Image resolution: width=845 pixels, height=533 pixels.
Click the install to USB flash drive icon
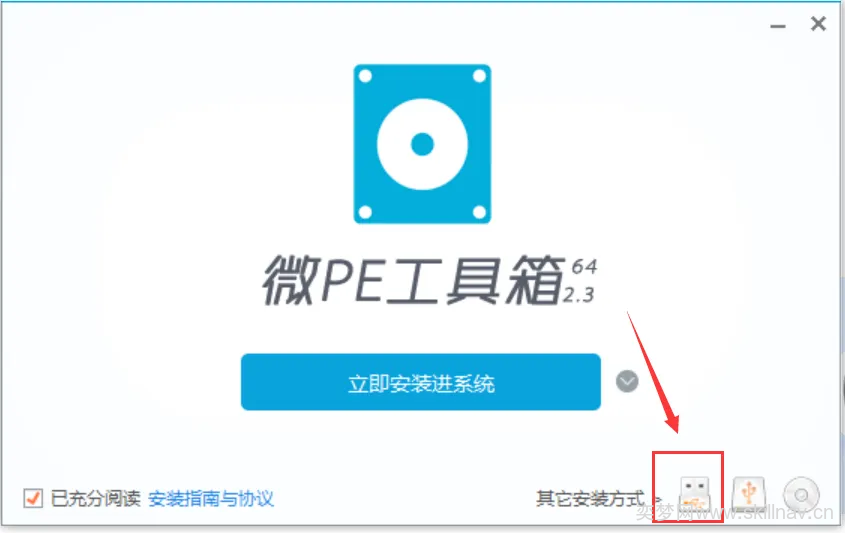[x=695, y=494]
